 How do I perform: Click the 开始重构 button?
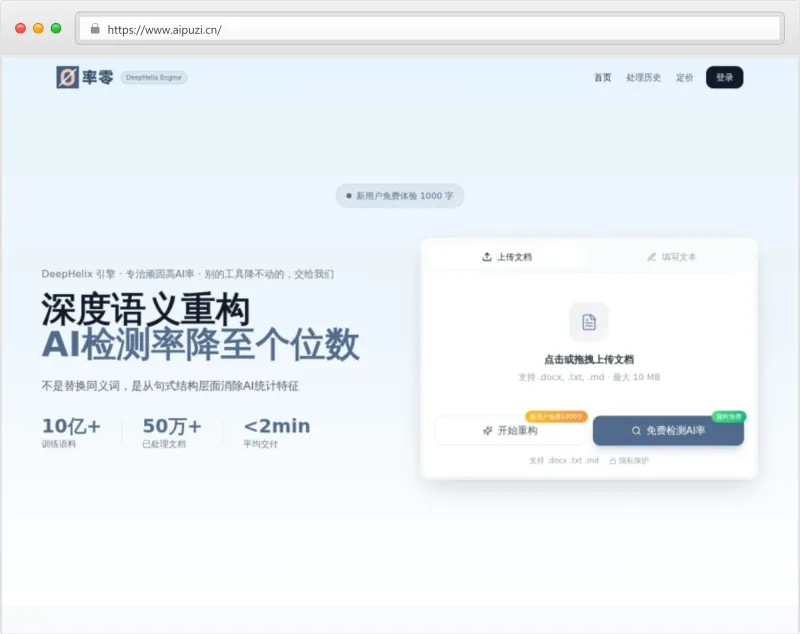click(510, 430)
